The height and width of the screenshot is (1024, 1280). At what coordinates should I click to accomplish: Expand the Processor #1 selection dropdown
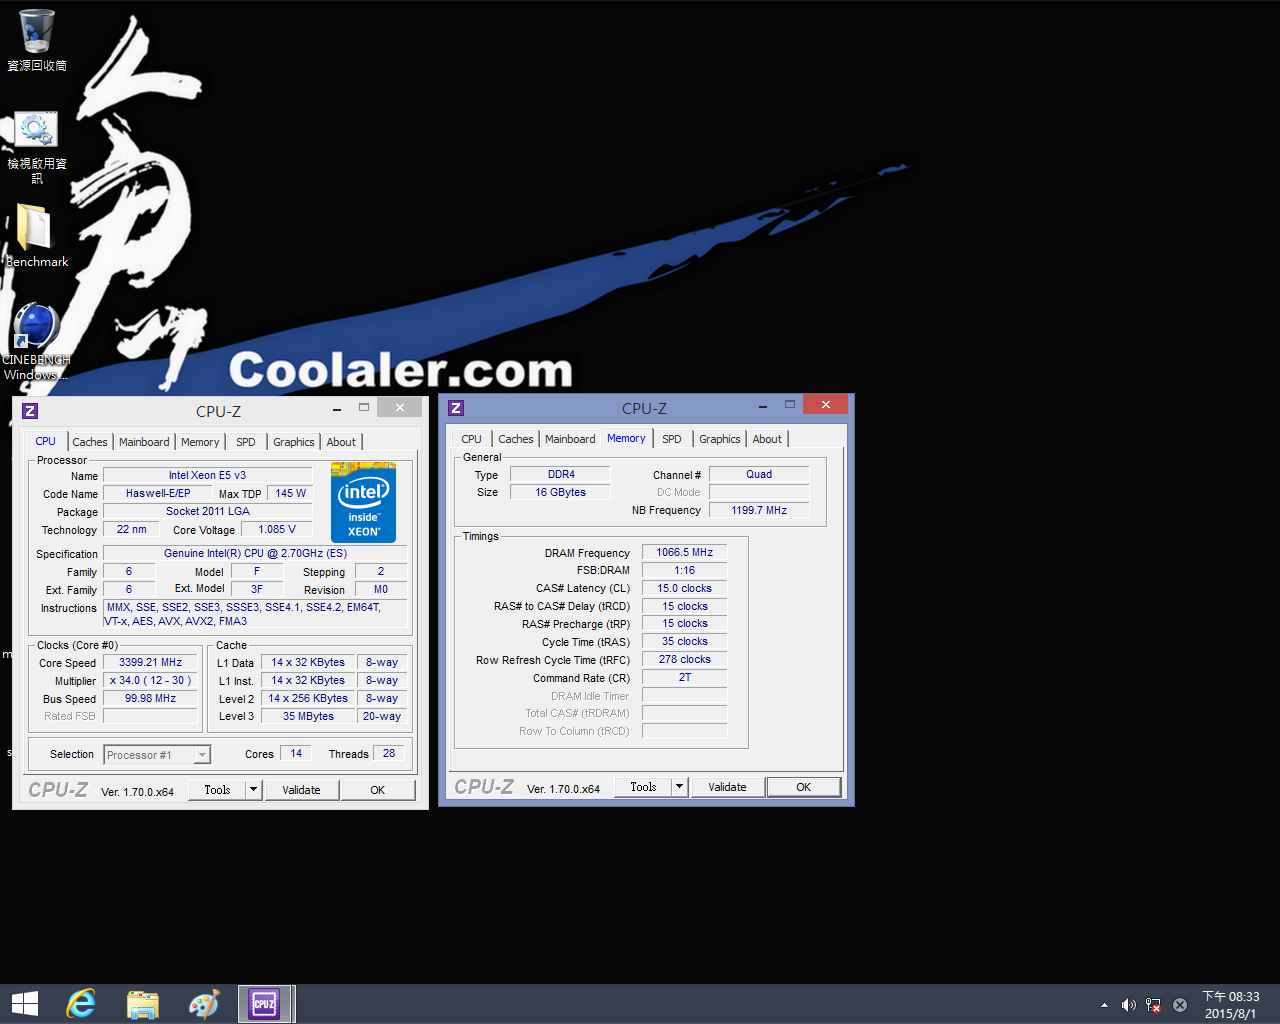[x=203, y=755]
